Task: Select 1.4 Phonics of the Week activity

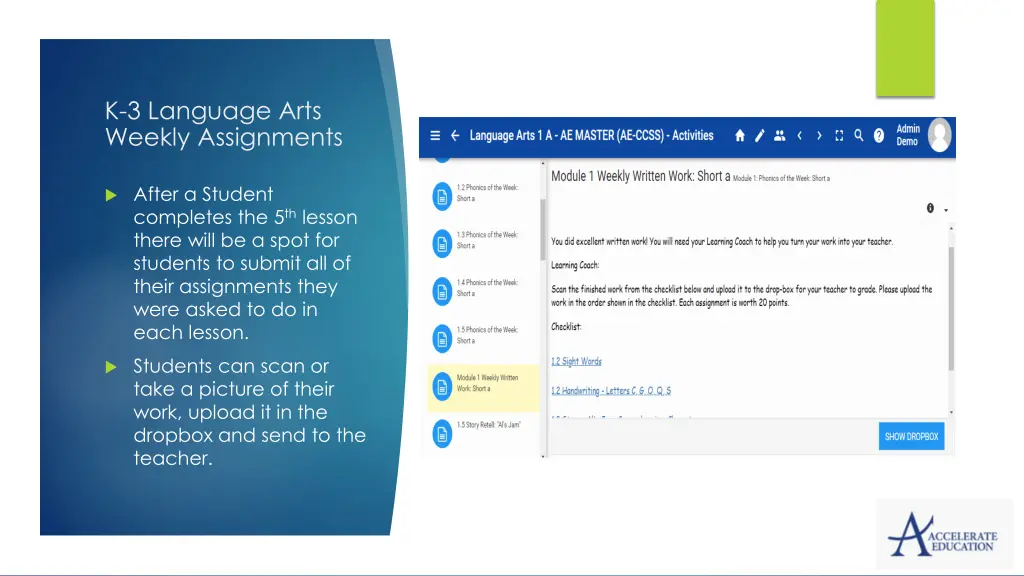Action: [485, 288]
